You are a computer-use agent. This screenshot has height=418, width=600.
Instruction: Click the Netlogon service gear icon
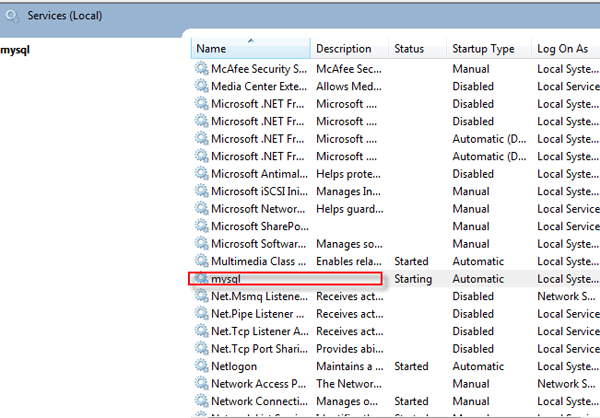pos(201,366)
